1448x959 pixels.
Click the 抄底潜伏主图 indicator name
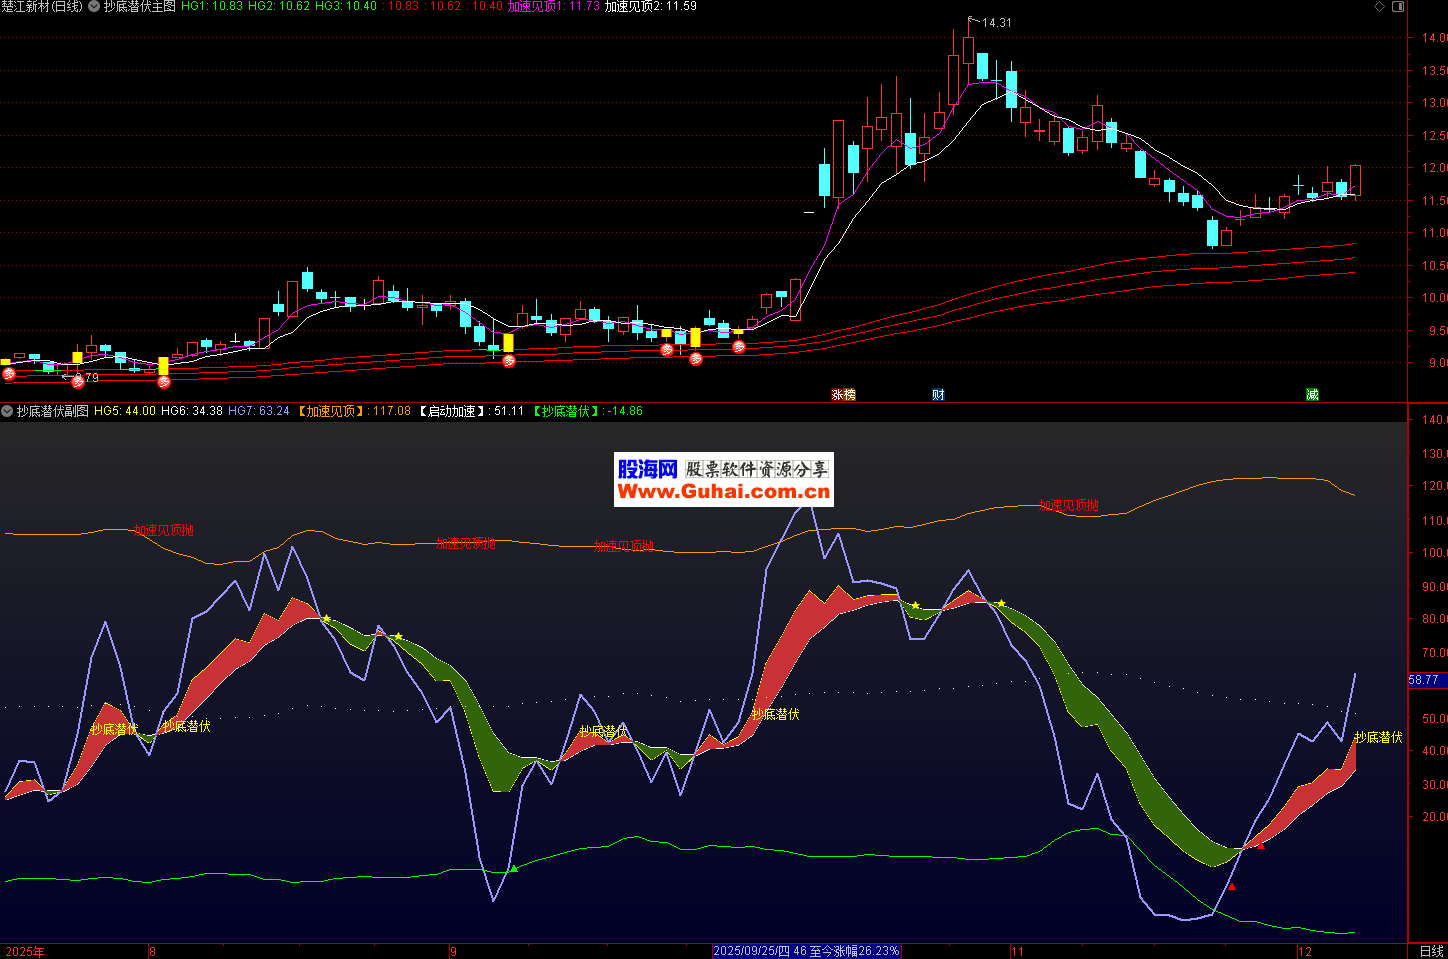(x=139, y=6)
